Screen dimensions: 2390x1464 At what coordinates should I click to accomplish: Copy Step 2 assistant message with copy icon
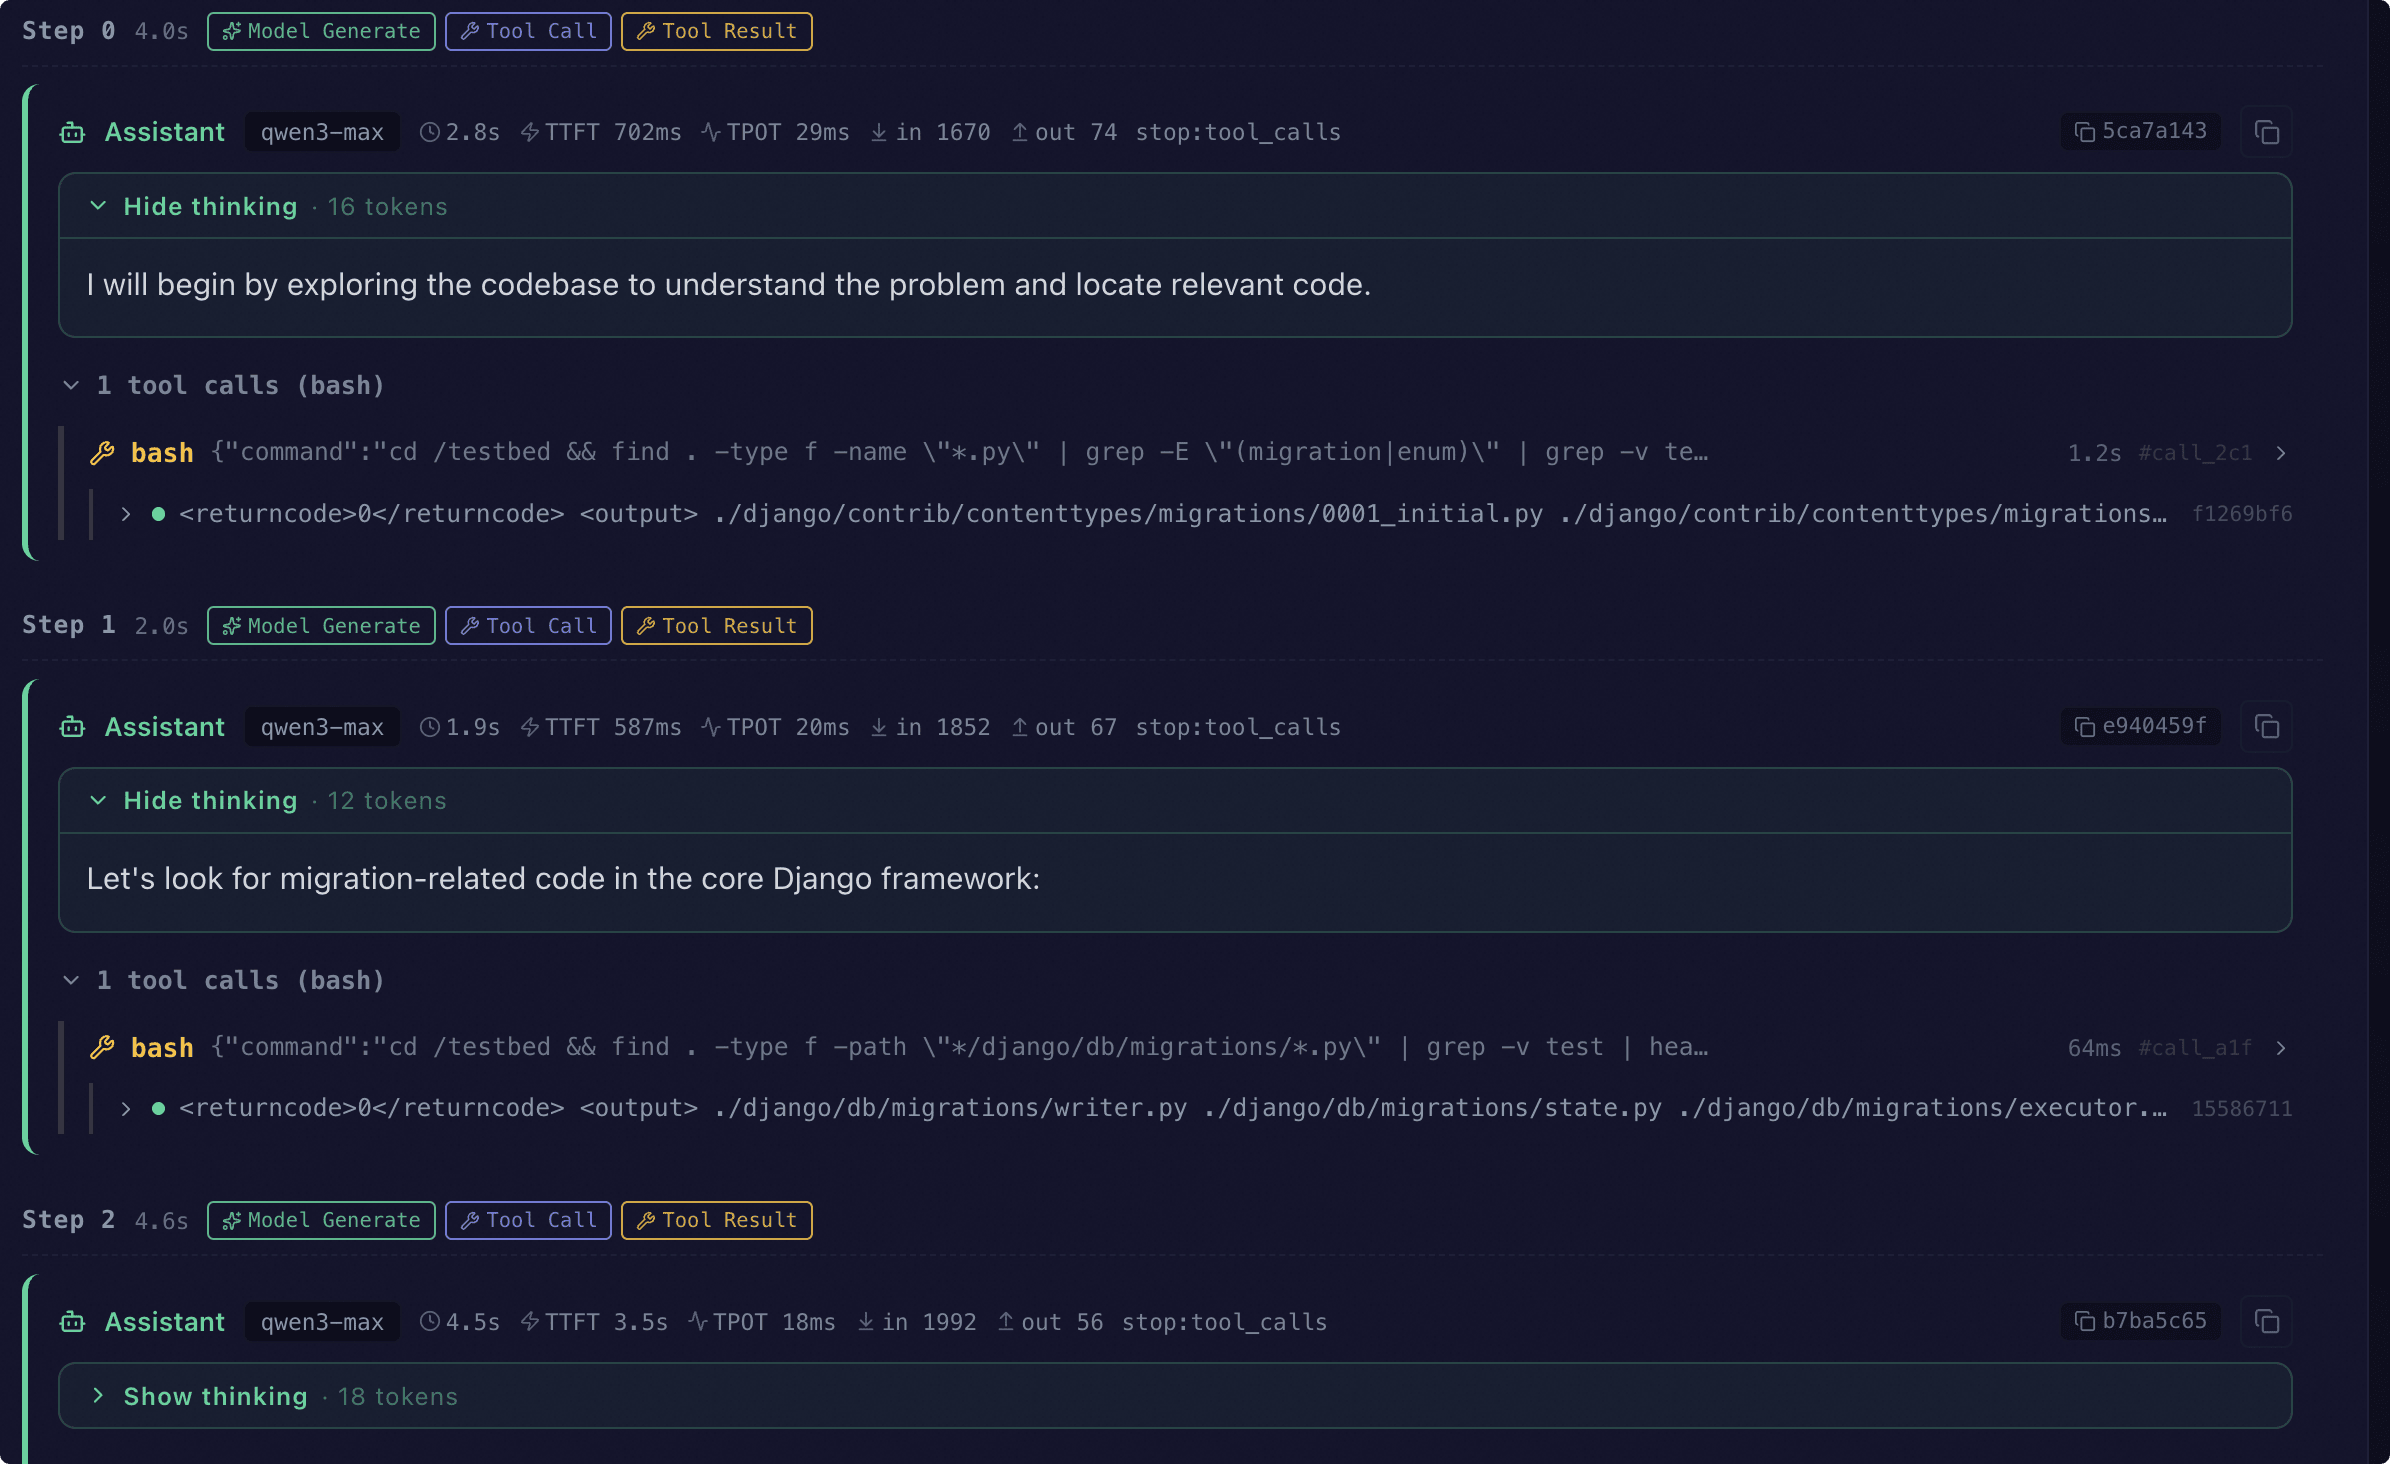2266,1321
